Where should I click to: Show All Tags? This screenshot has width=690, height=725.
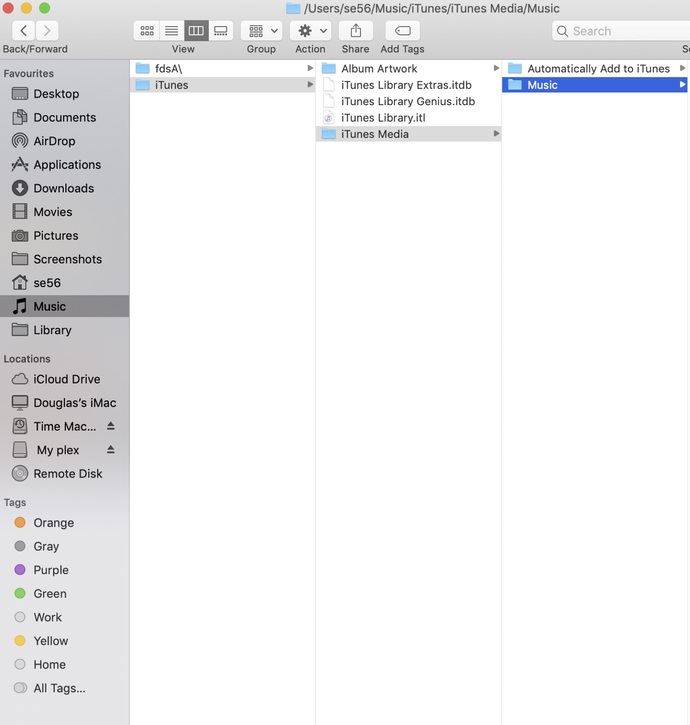[64, 688]
